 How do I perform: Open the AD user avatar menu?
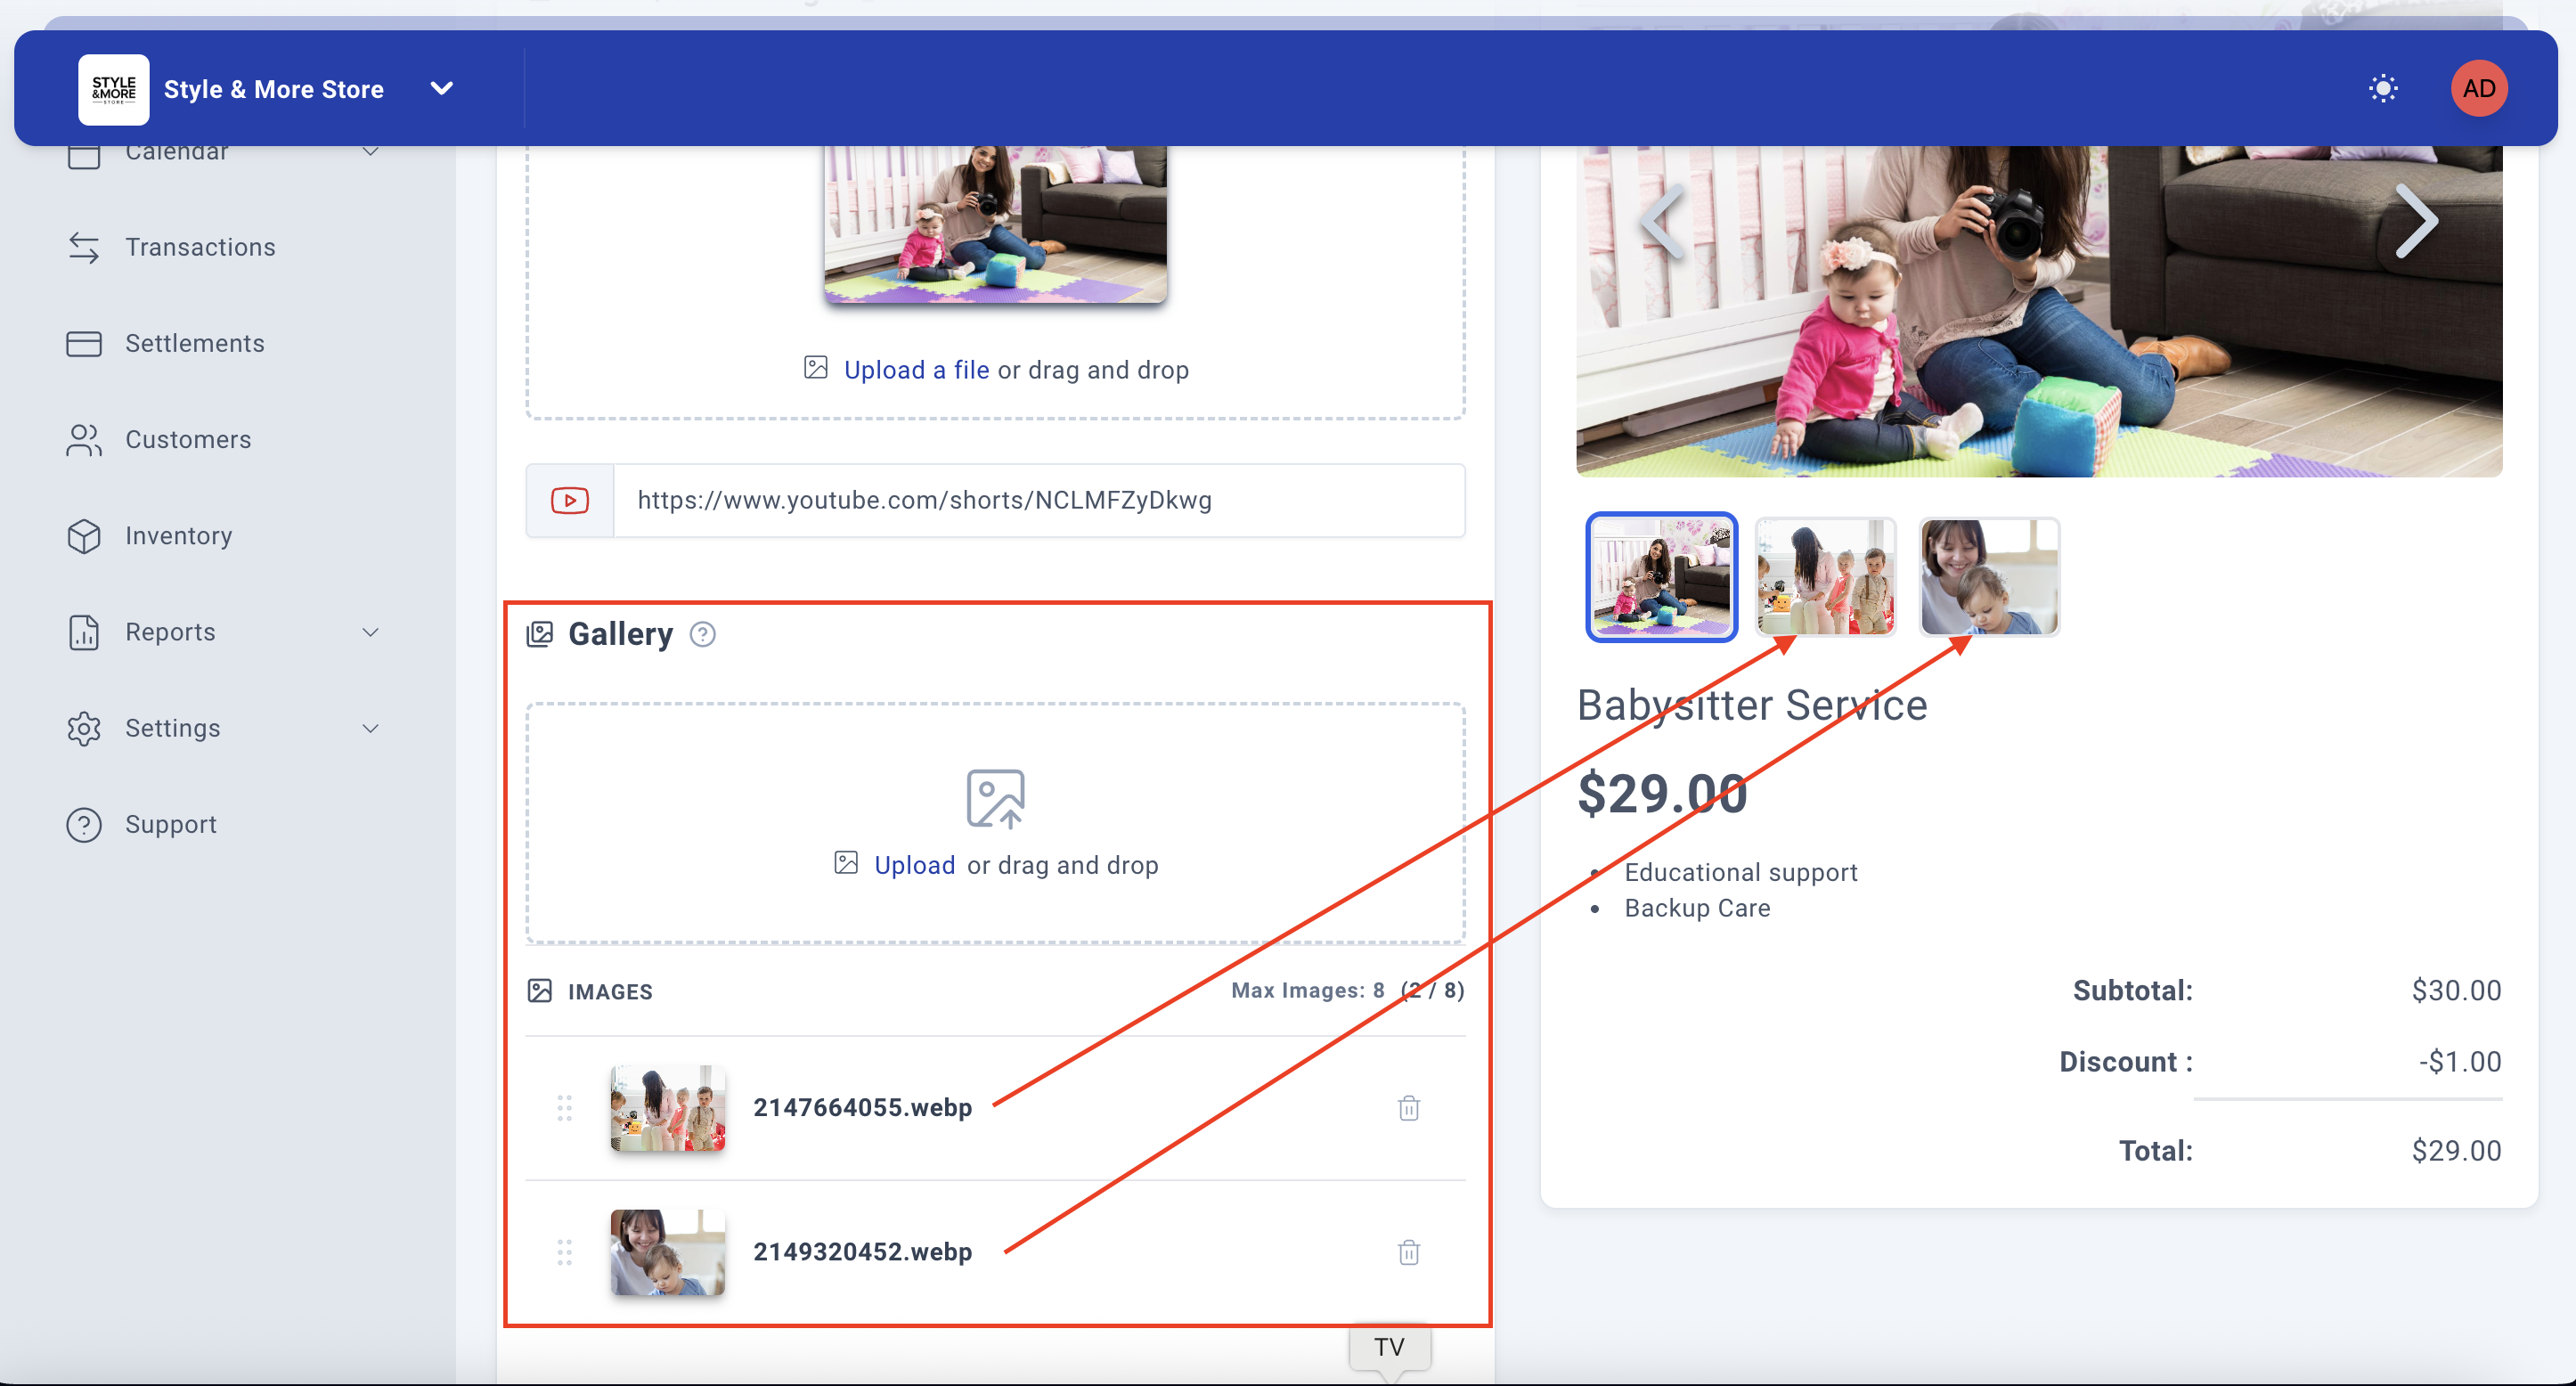[x=2478, y=89]
